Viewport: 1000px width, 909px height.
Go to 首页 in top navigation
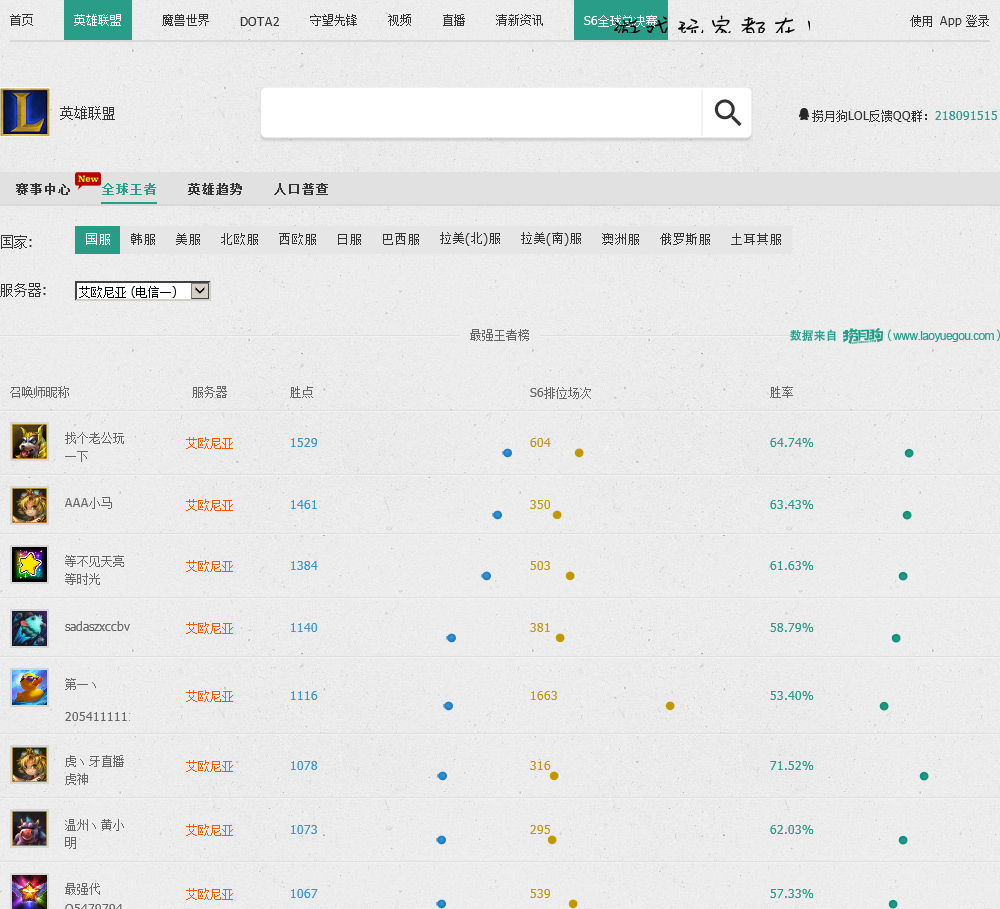pos(22,20)
